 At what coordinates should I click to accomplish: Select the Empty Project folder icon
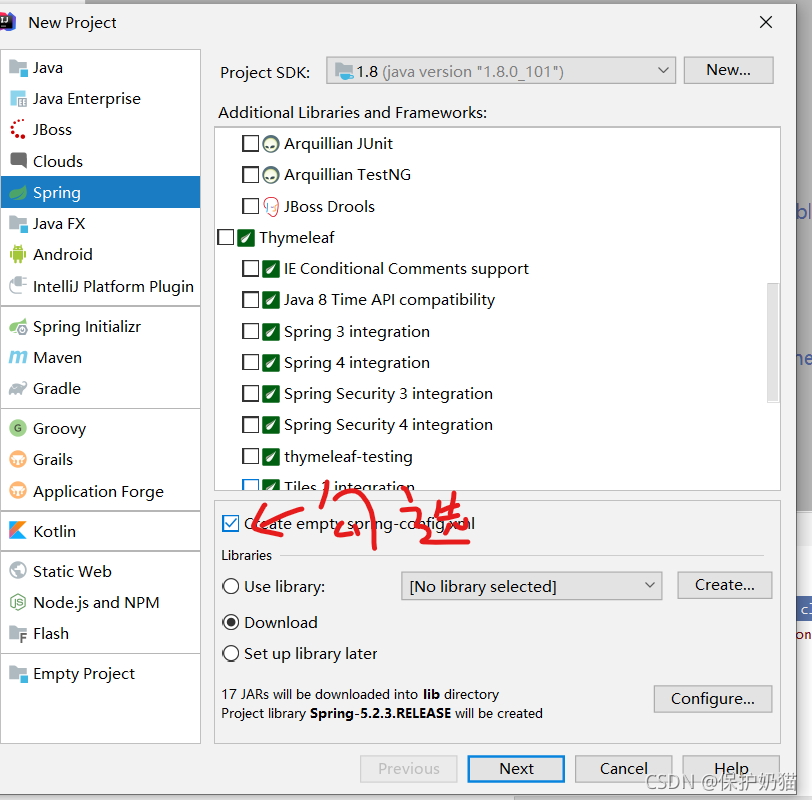coord(19,674)
